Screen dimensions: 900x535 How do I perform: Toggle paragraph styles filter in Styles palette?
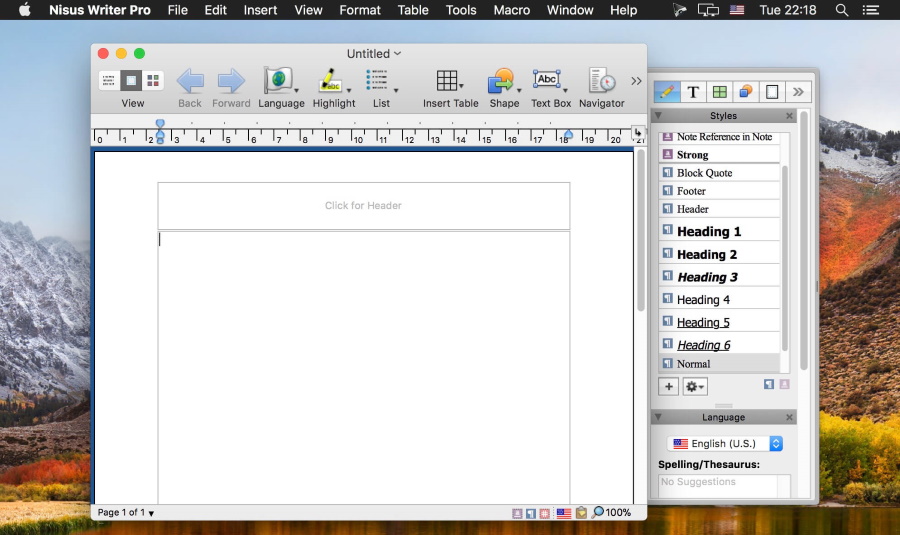pyautogui.click(x=769, y=384)
